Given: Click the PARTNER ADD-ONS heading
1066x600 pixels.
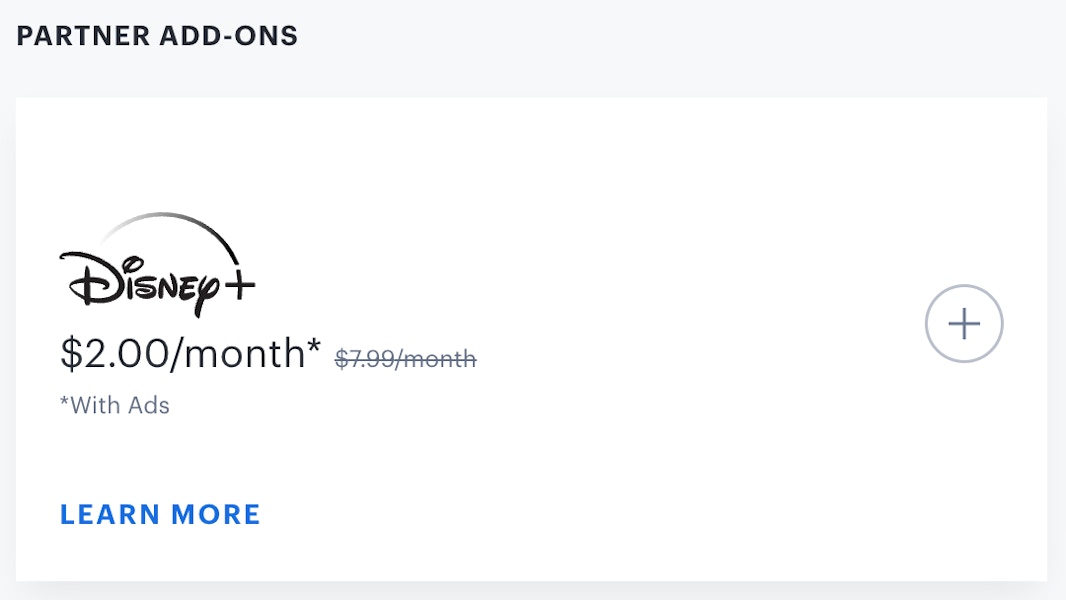Looking at the screenshot, I should point(157,36).
